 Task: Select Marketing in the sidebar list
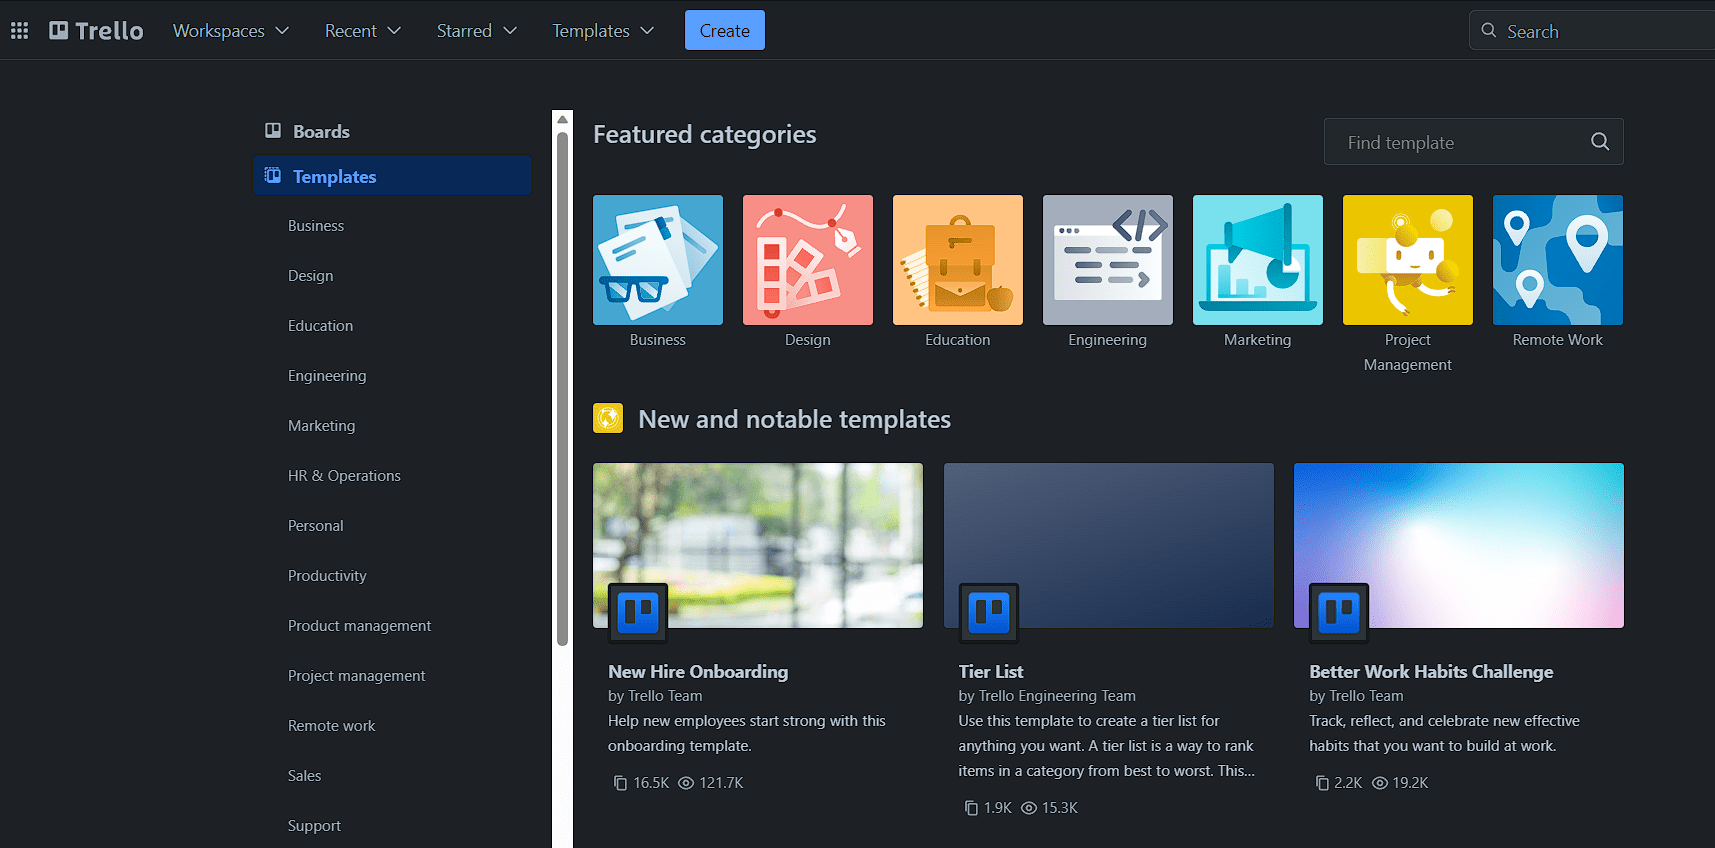322,426
